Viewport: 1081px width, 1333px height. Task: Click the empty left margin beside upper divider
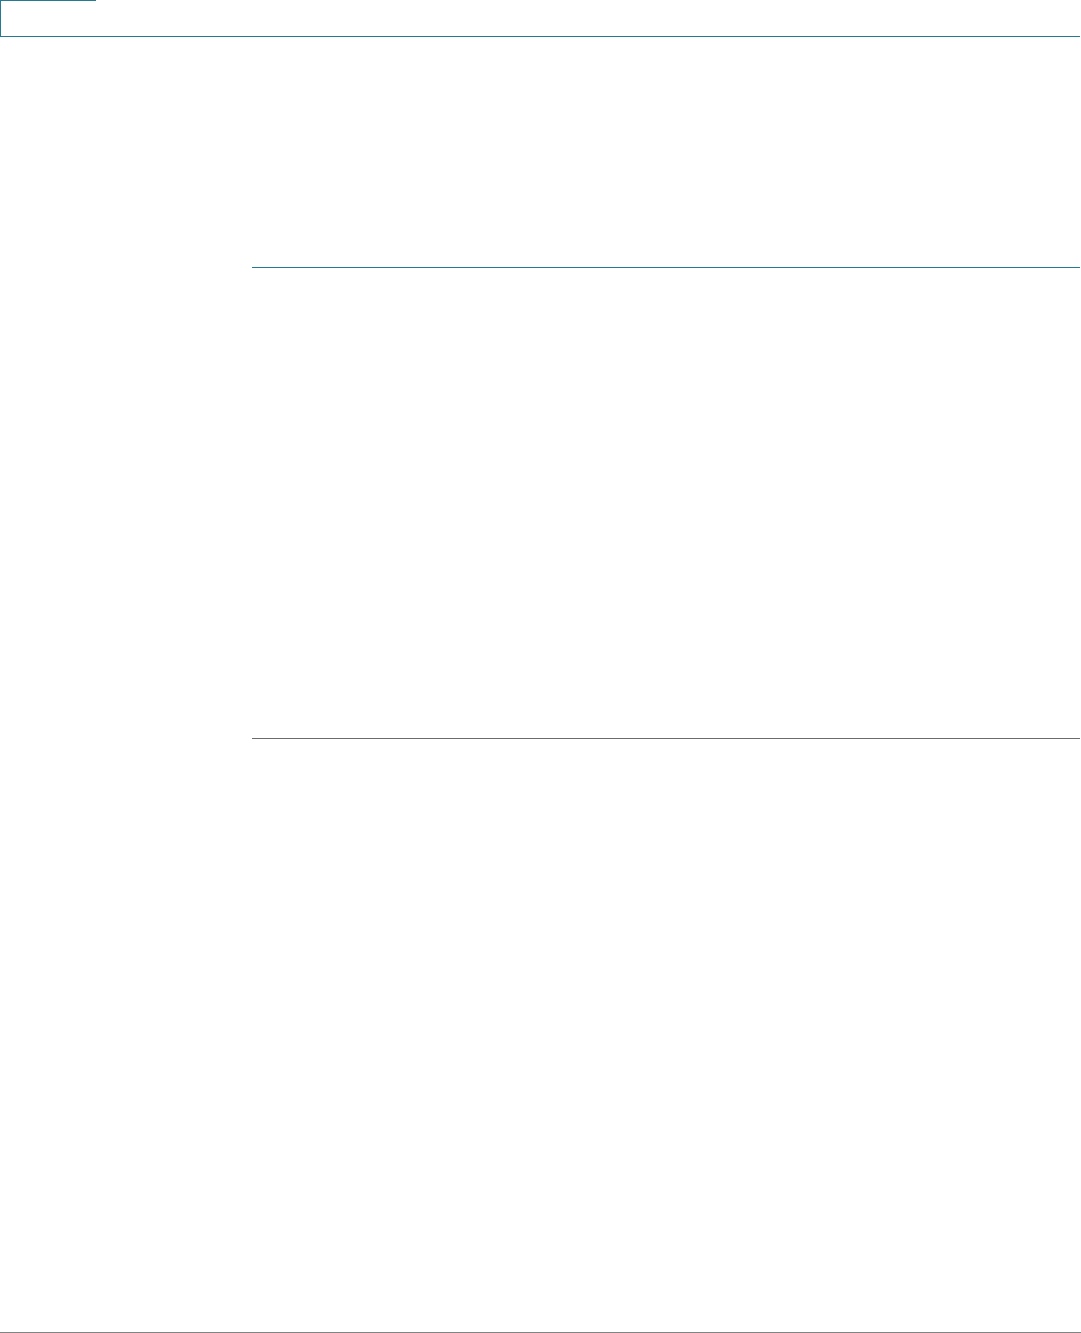coord(125,267)
